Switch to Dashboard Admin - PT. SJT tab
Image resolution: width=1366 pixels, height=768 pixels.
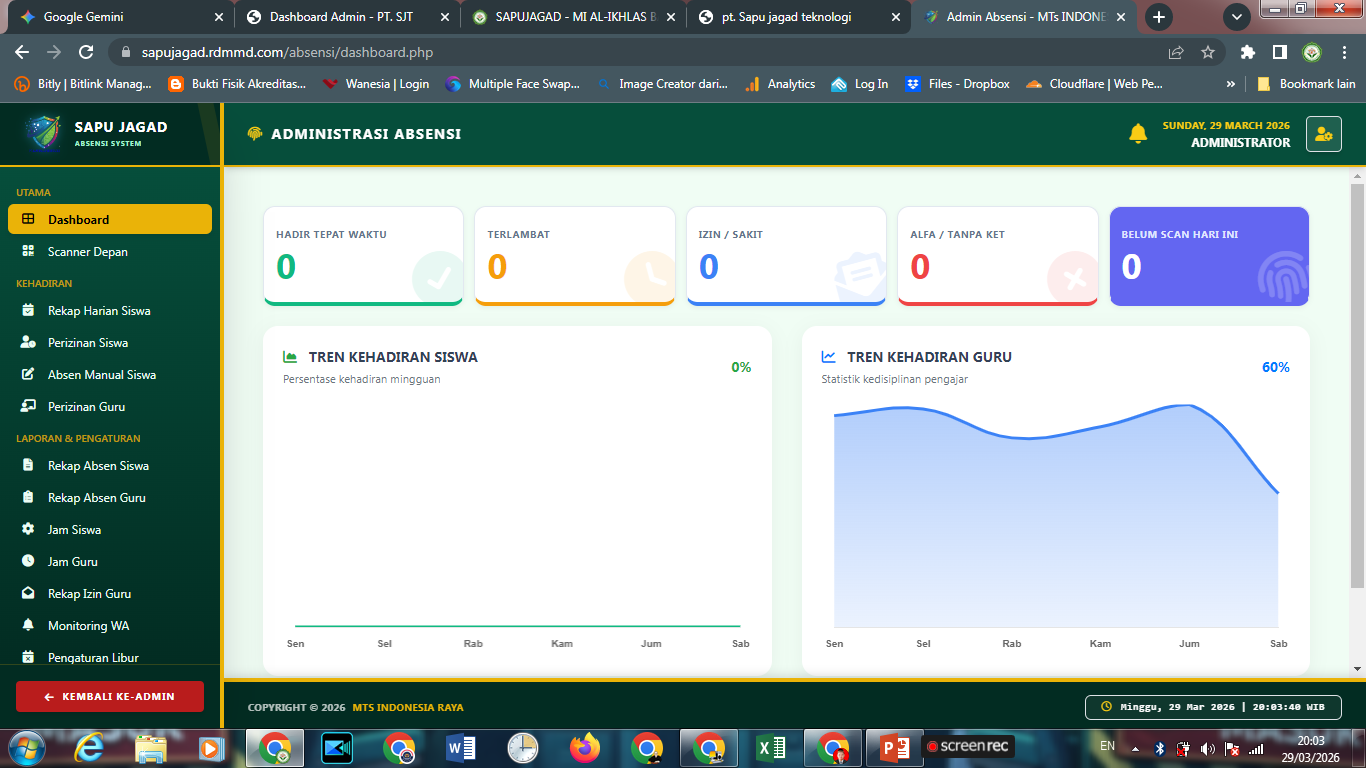345,17
